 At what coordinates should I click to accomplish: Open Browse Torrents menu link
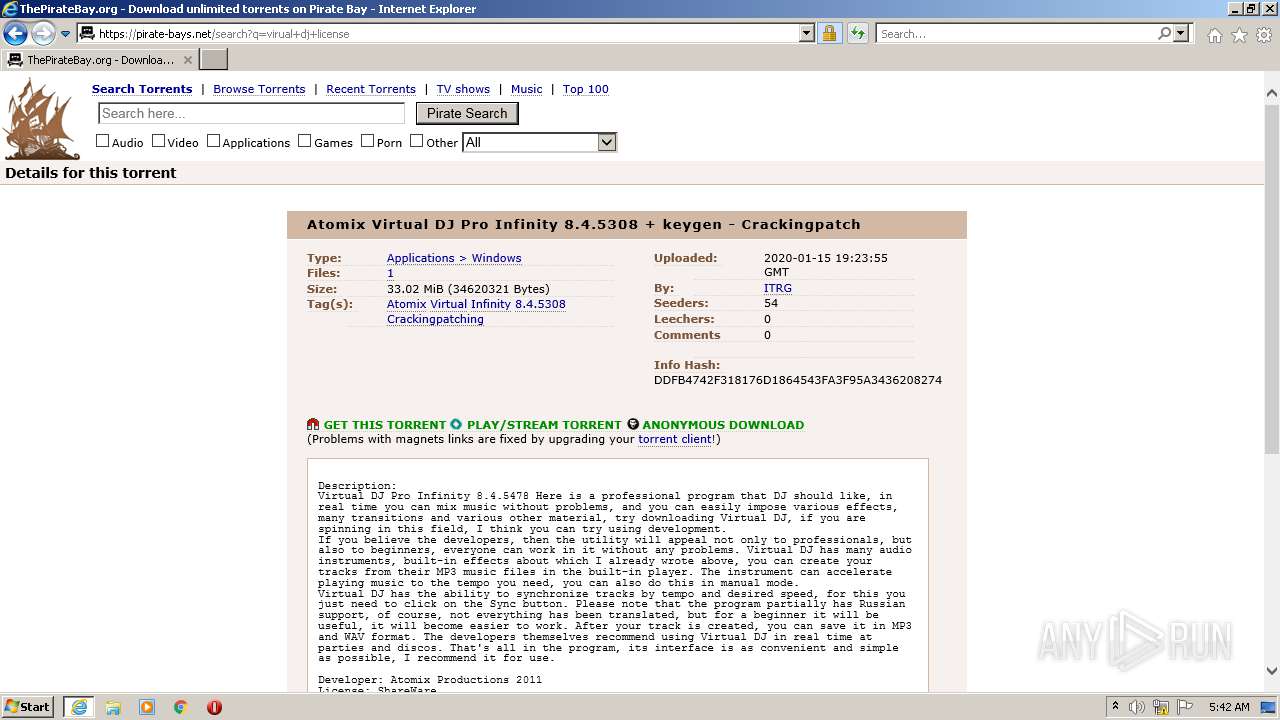[x=259, y=89]
